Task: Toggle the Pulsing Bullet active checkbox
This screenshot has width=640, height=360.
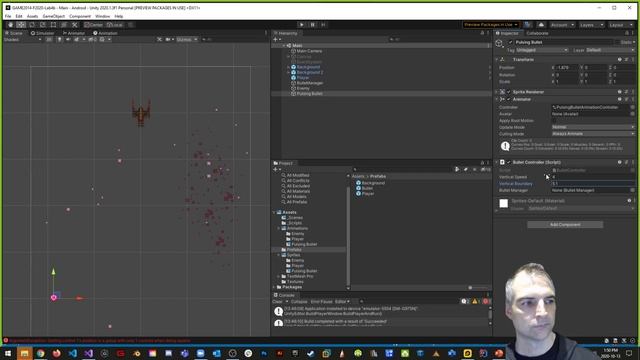Action: click(x=510, y=42)
